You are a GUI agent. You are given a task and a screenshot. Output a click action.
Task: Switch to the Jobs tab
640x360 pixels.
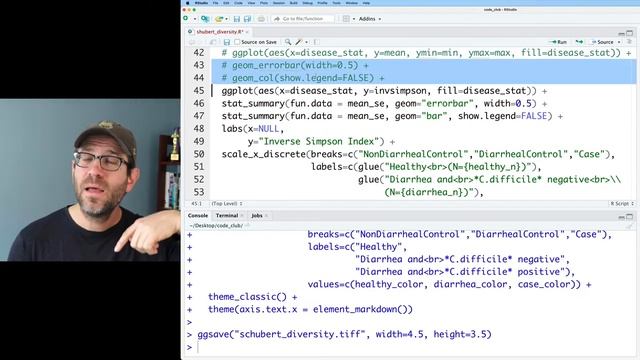coord(257,216)
